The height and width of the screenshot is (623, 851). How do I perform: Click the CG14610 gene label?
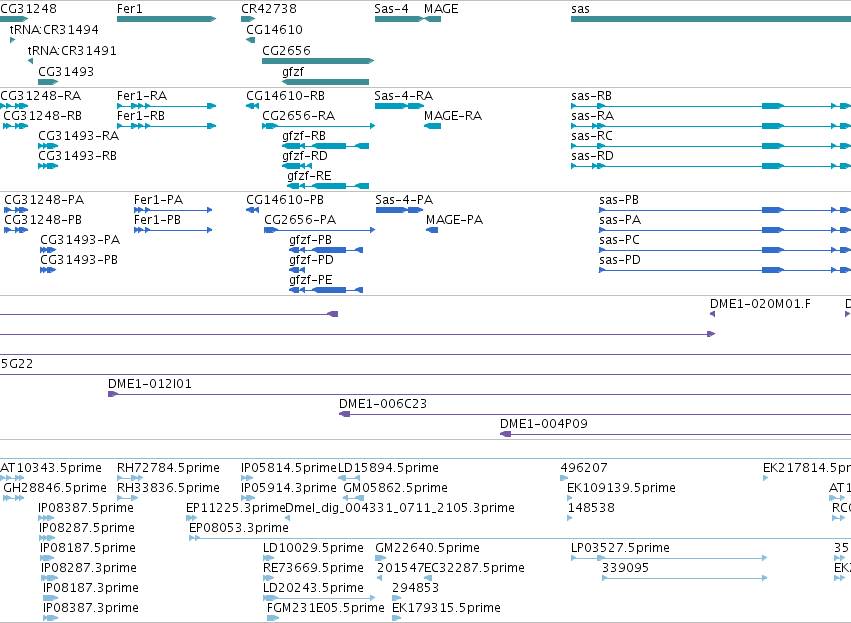[274, 29]
